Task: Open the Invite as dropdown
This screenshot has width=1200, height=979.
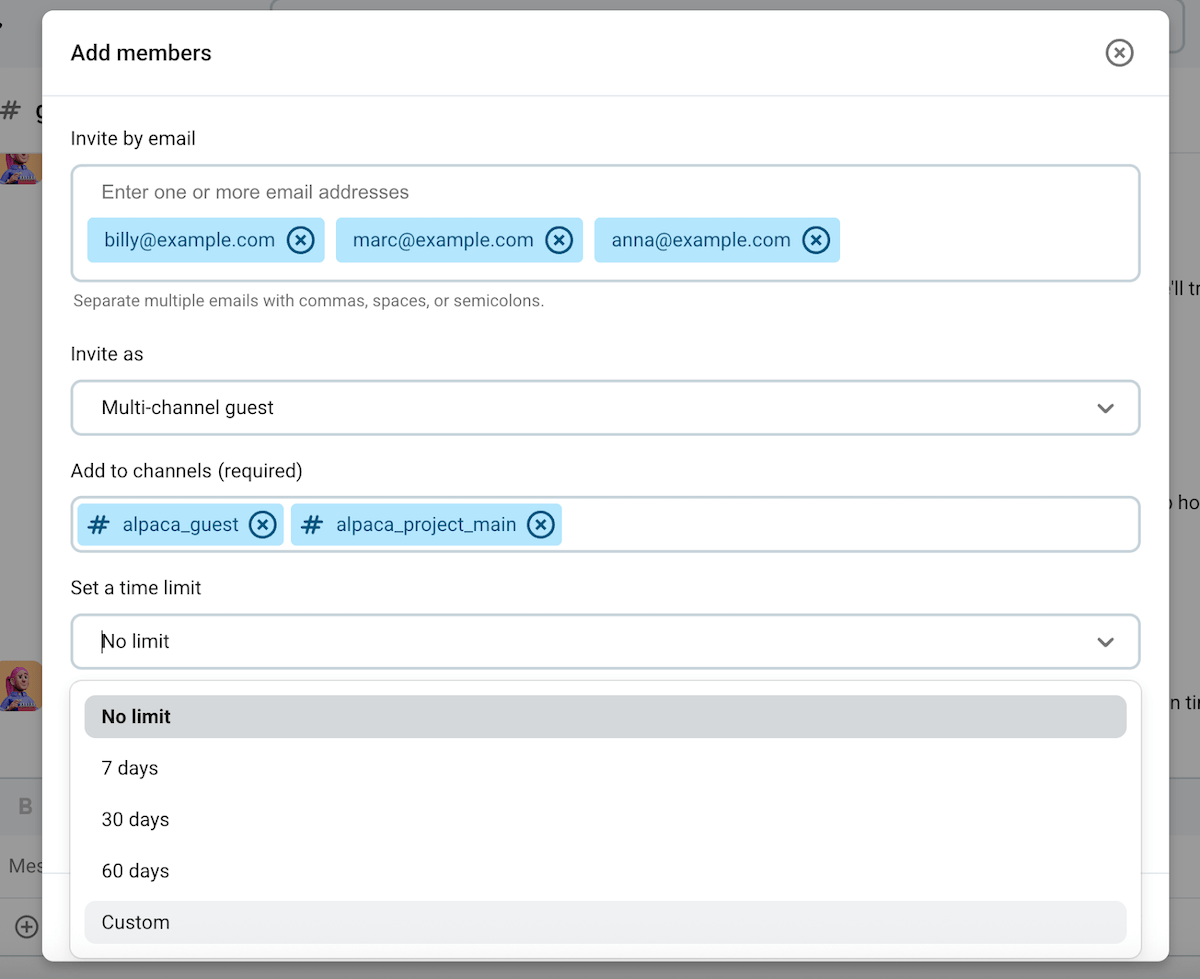Action: pyautogui.click(x=604, y=407)
